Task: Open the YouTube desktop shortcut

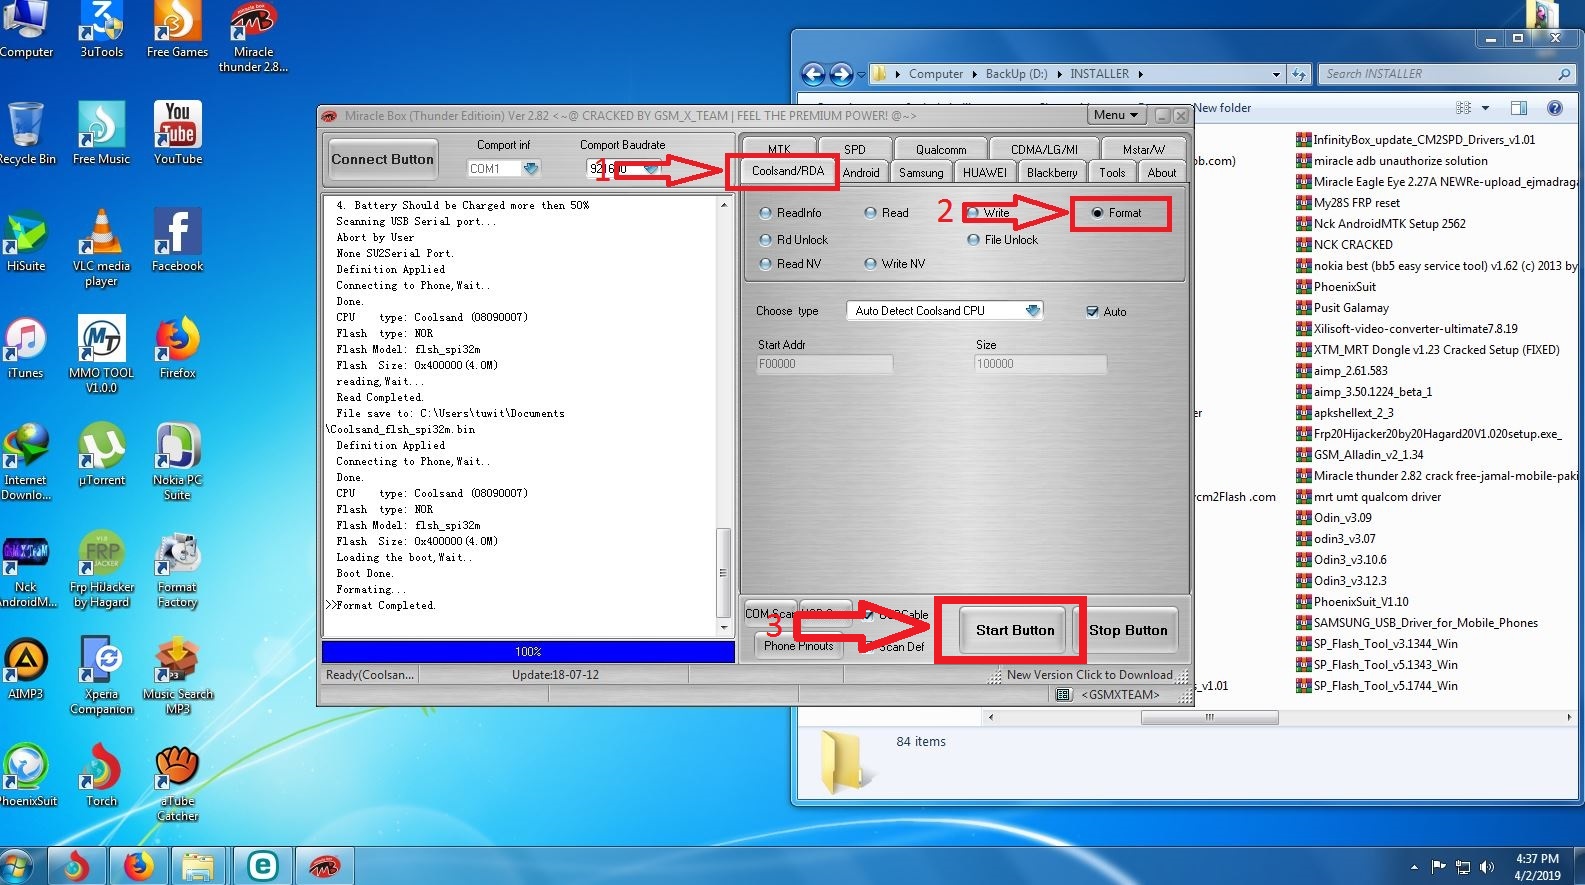Action: coord(178,133)
